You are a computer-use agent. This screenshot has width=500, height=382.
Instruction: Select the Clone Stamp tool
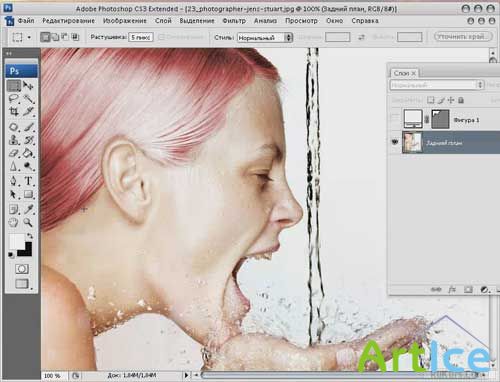(x=14, y=140)
